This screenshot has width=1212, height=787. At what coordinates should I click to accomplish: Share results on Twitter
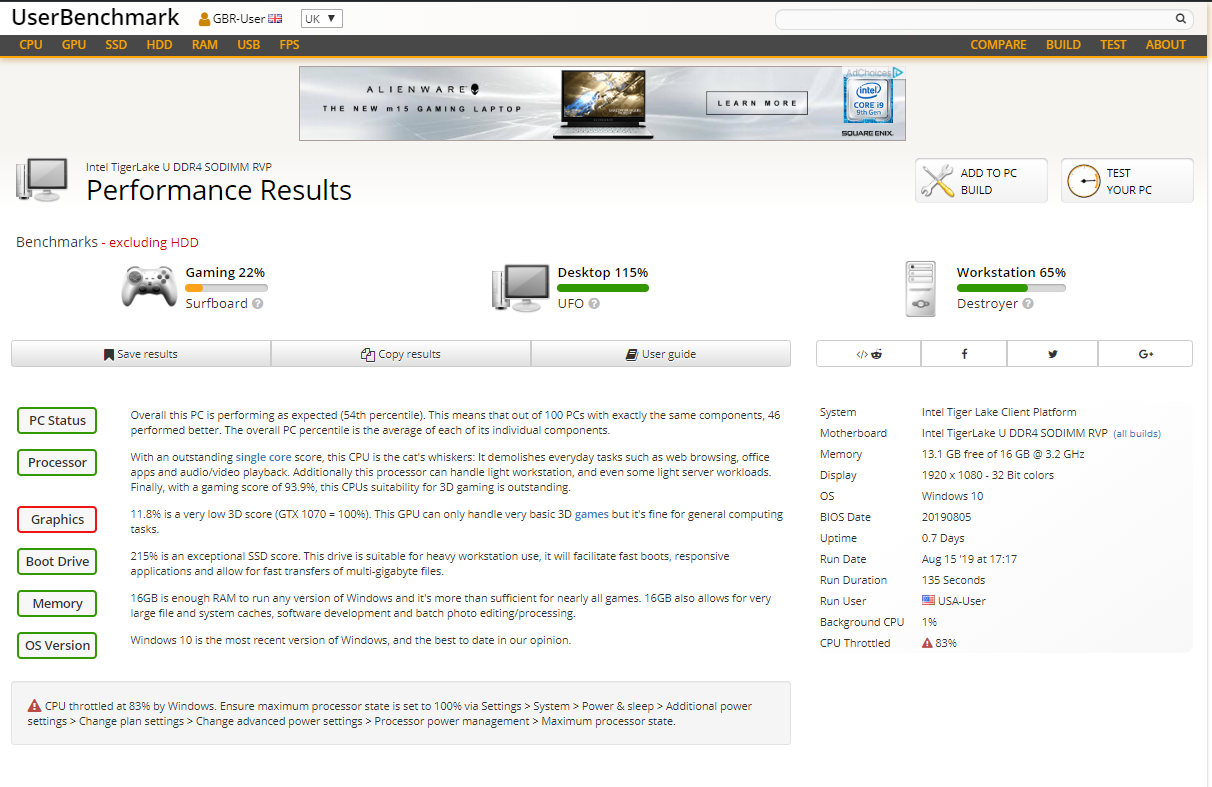coord(1053,354)
